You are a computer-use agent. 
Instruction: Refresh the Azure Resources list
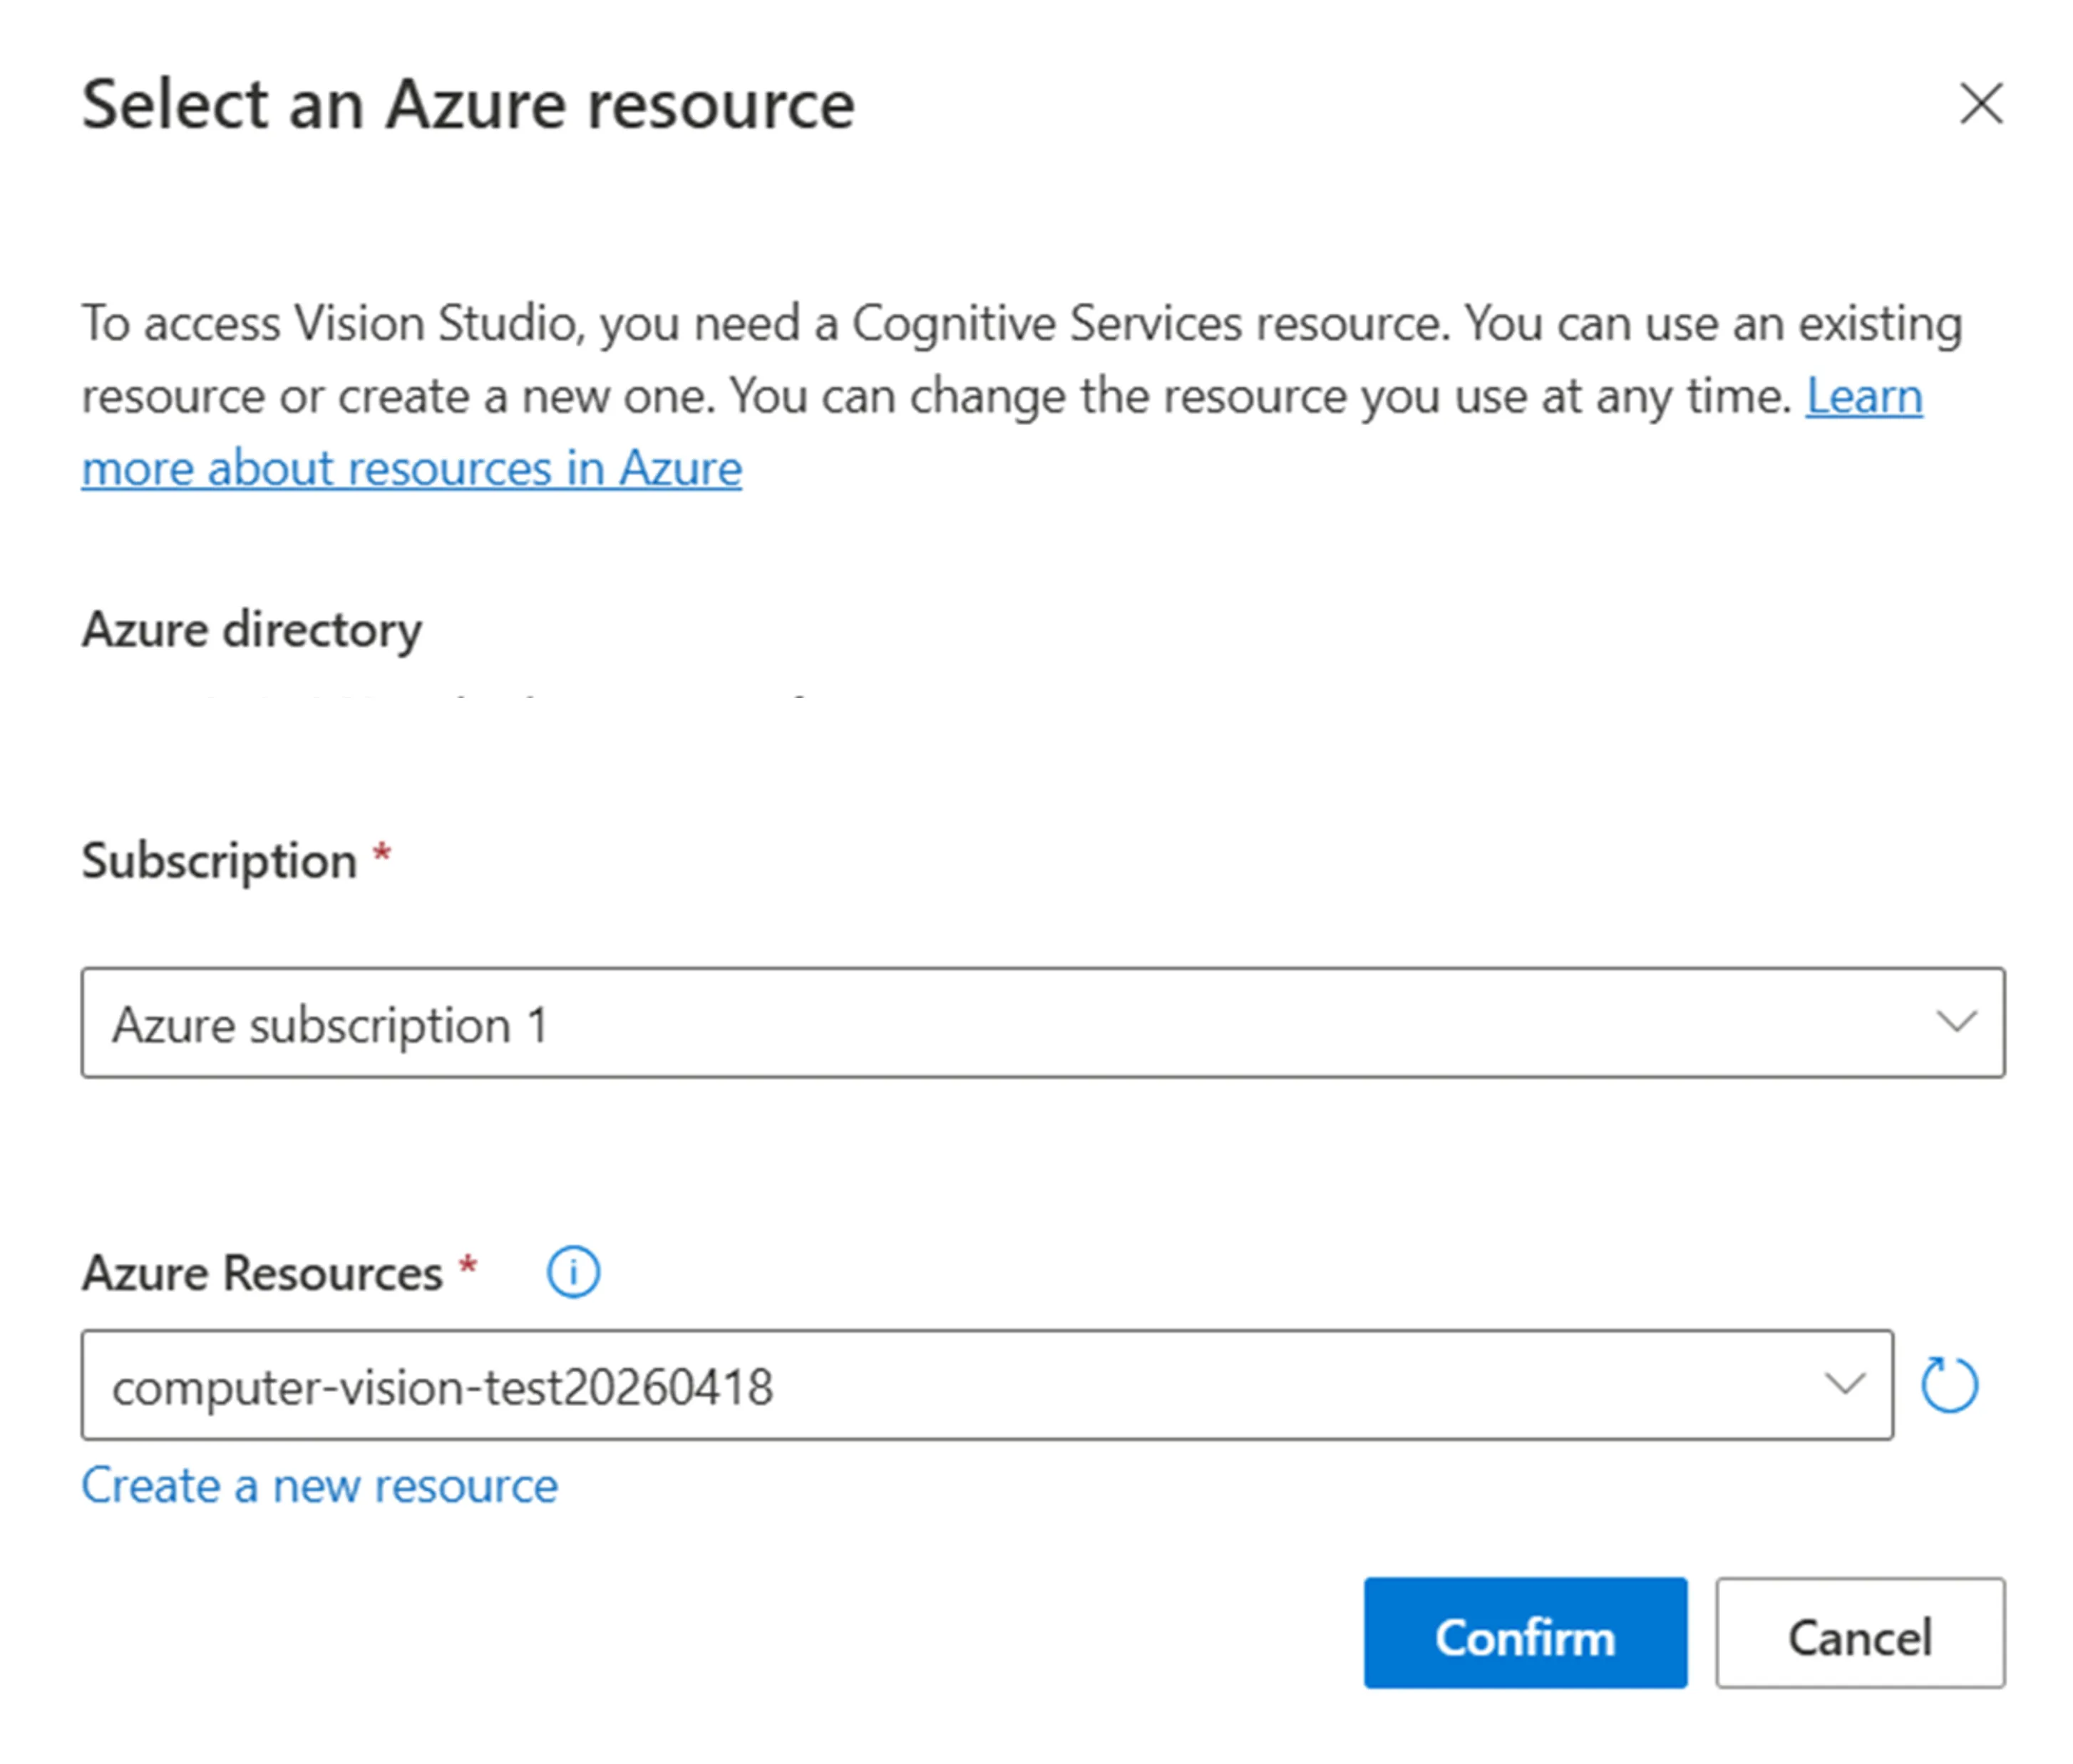(x=1949, y=1385)
